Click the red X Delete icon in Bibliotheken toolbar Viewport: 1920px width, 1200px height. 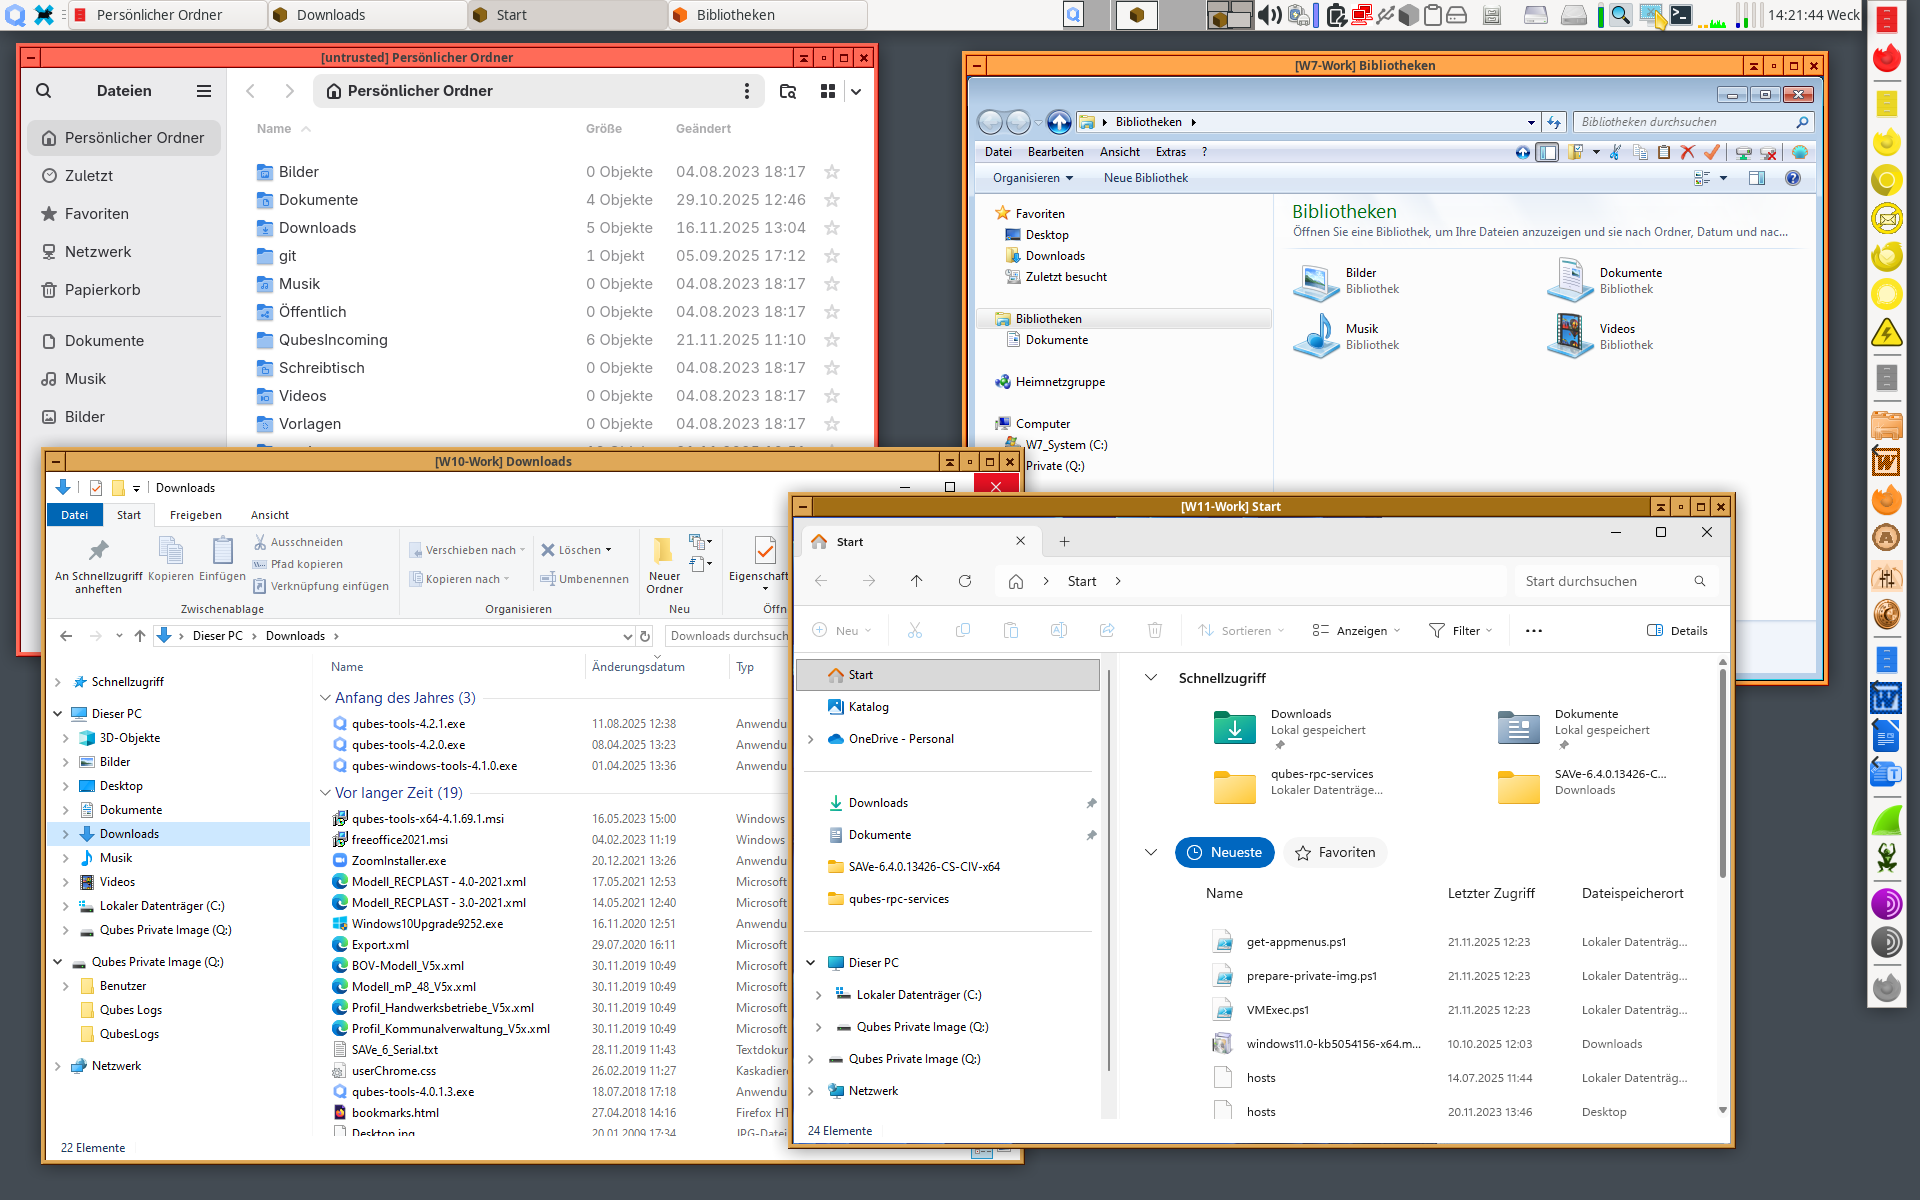tap(1688, 152)
